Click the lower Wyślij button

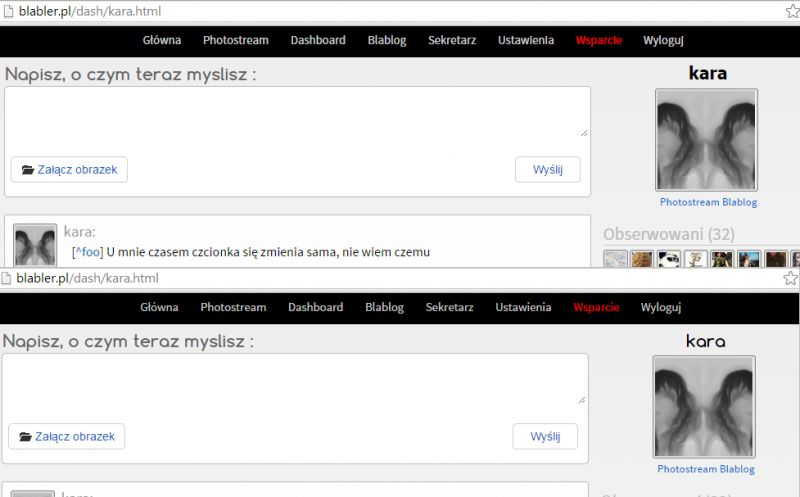click(x=545, y=436)
